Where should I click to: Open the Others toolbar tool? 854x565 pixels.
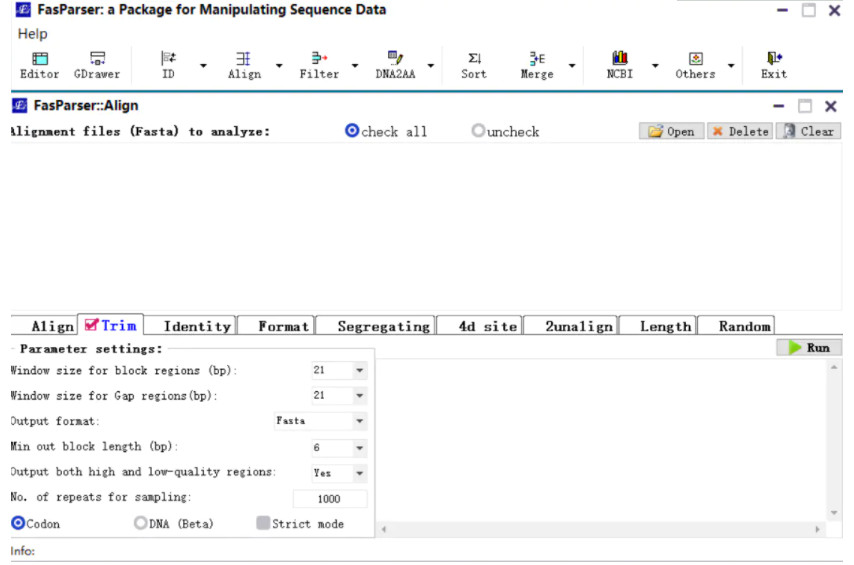696,65
